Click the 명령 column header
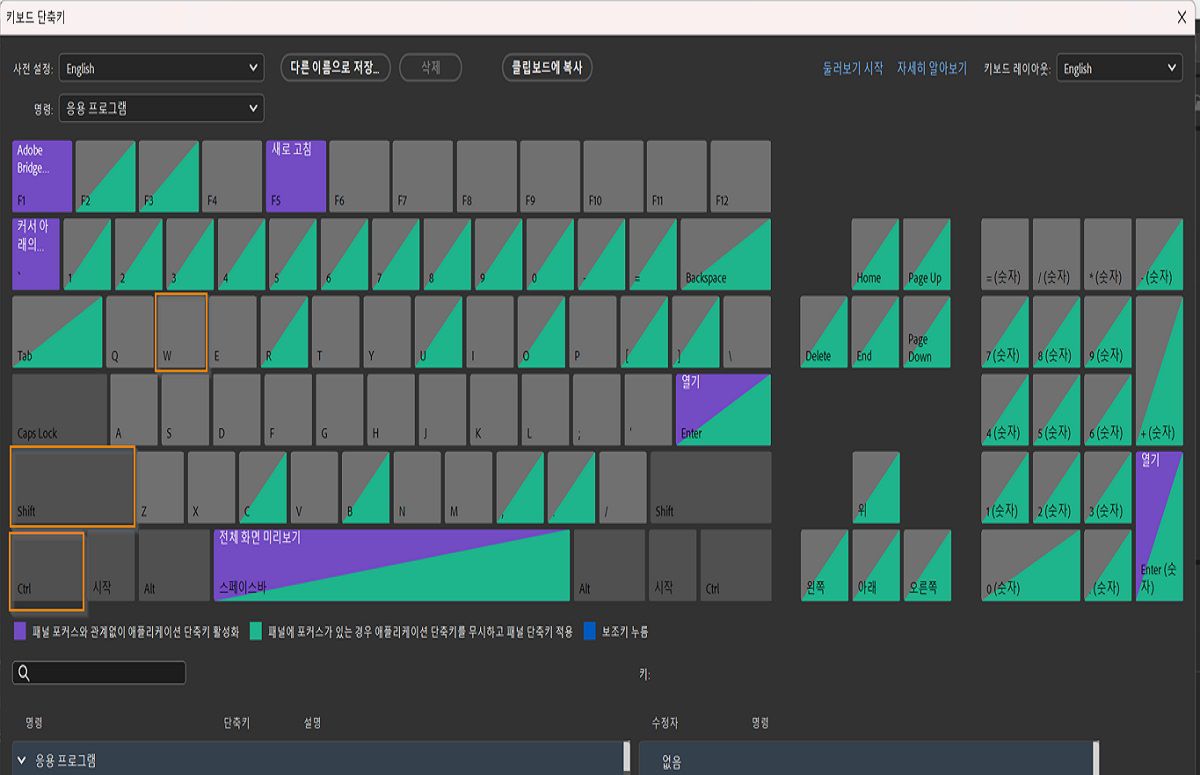The height and width of the screenshot is (775, 1200). point(33,722)
